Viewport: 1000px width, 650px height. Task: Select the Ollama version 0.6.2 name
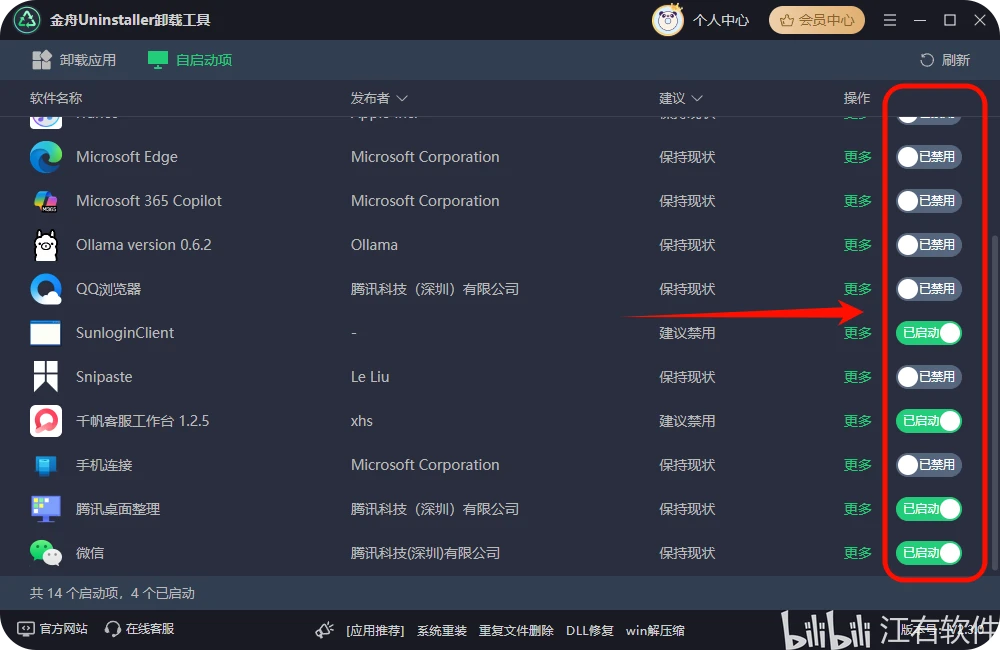click(x=143, y=245)
